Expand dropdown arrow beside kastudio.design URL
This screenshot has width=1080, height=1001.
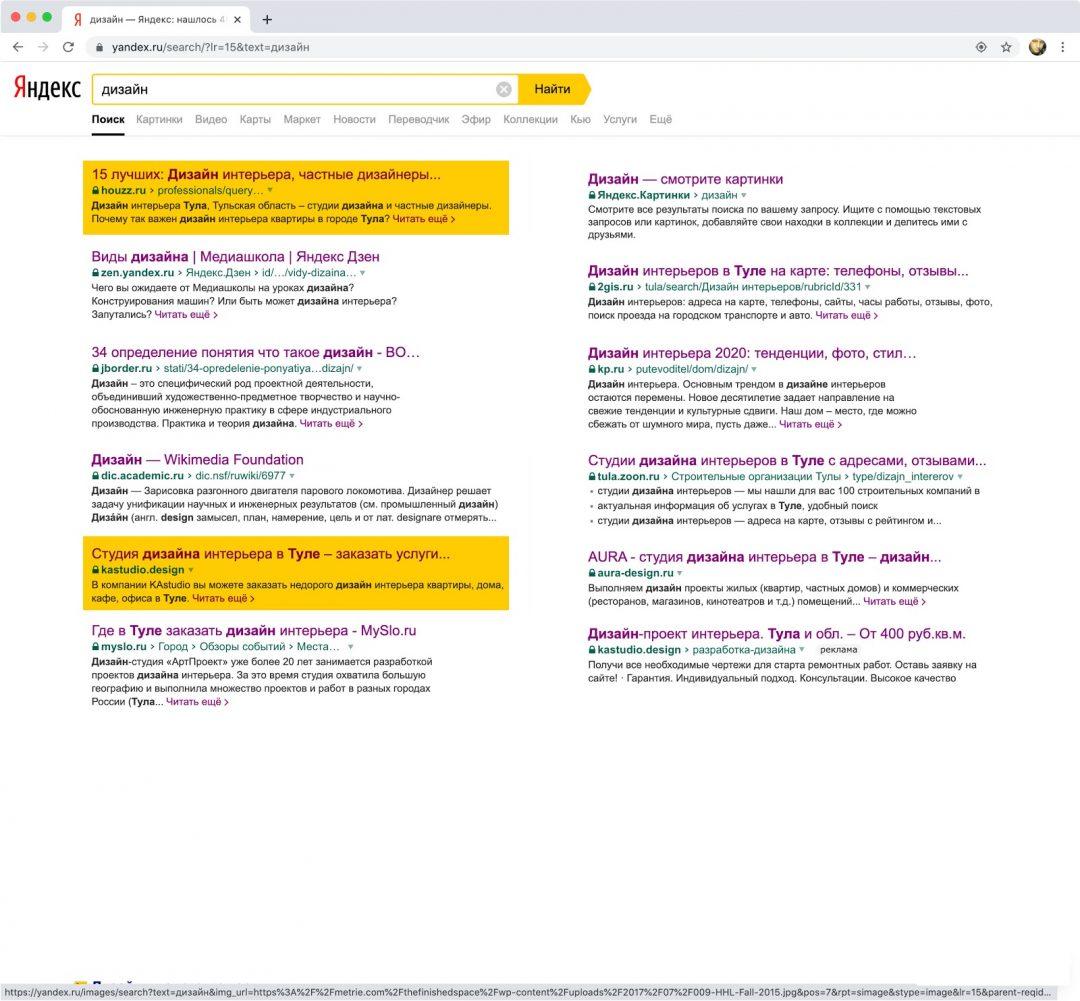pyautogui.click(x=191, y=570)
